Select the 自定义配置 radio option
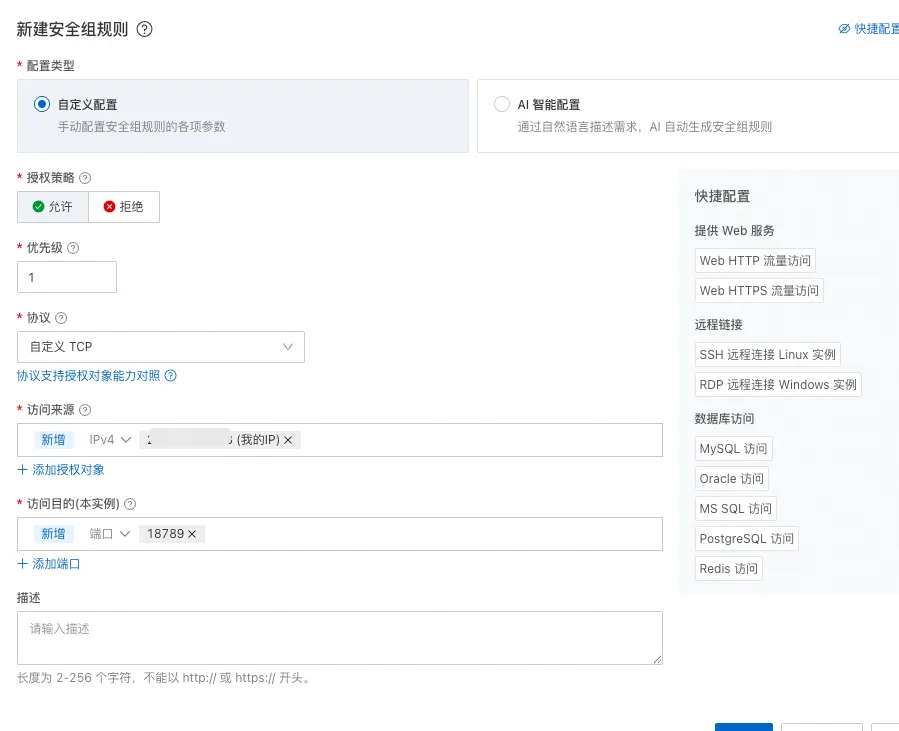The image size is (899, 731). (42, 104)
